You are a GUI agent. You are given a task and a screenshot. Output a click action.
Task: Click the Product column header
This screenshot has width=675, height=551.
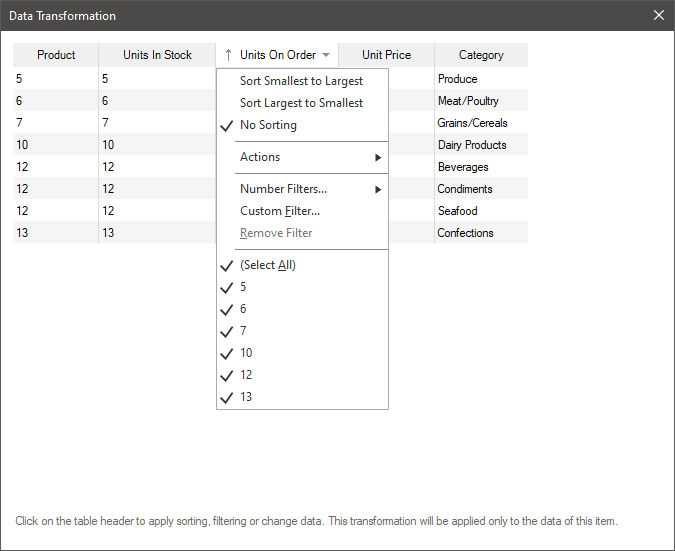click(56, 55)
